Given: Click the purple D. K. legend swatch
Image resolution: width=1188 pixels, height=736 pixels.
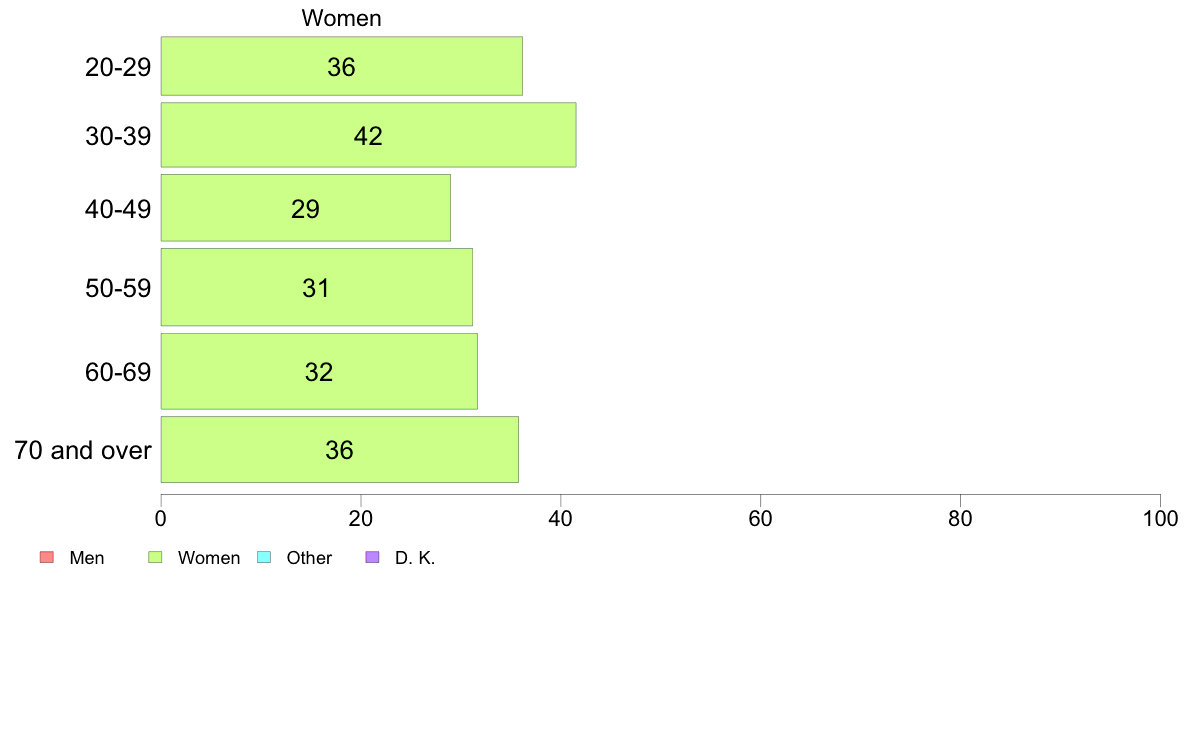Looking at the screenshot, I should coord(372,557).
